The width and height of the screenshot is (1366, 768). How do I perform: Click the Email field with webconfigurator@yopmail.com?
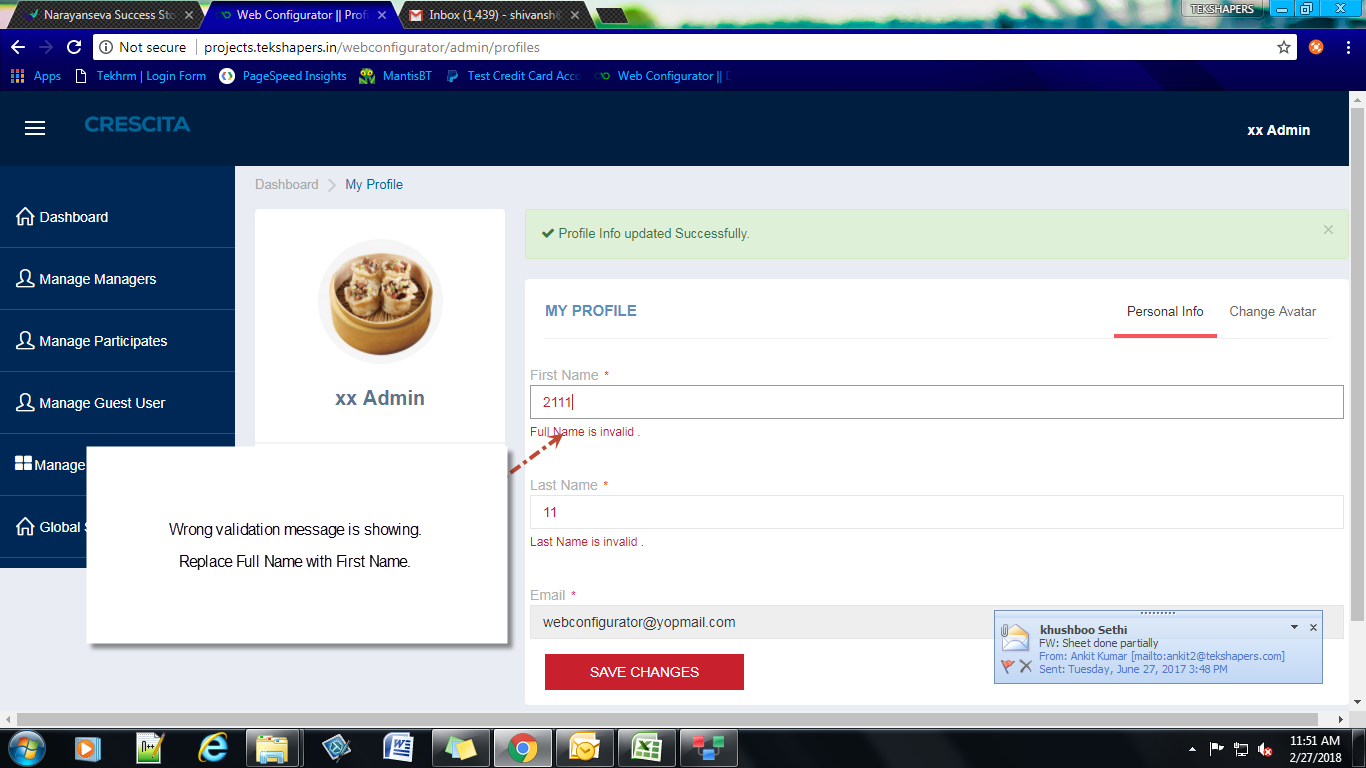coord(936,622)
